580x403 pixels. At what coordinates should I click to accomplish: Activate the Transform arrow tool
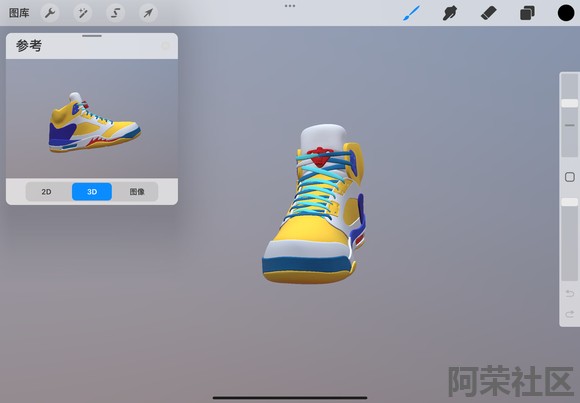pos(148,13)
